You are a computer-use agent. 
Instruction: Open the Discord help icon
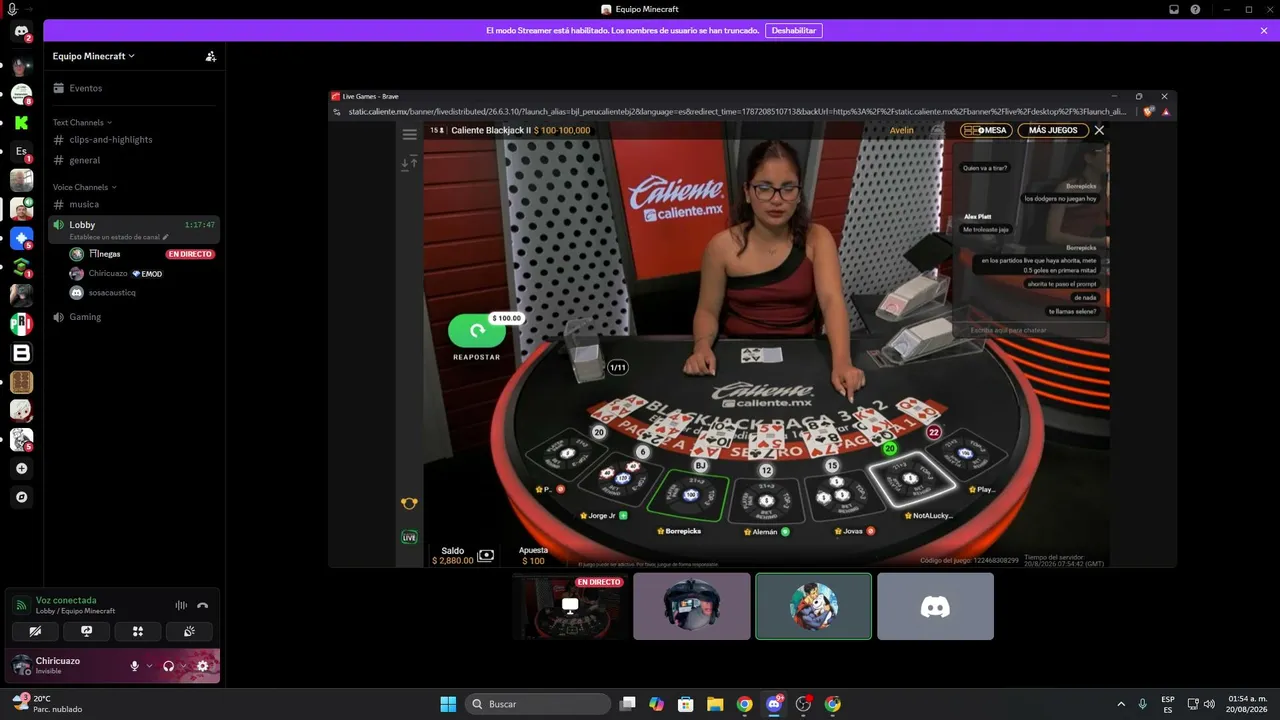[1195, 9]
